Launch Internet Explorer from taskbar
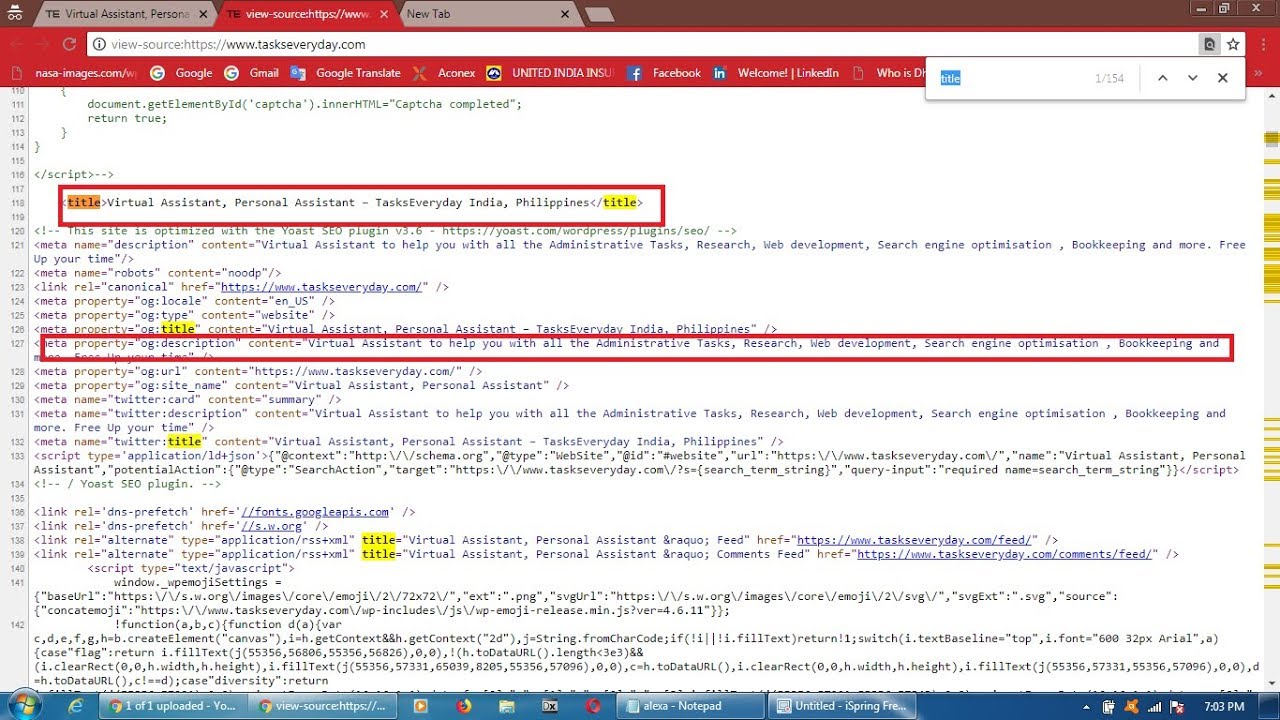 point(77,705)
